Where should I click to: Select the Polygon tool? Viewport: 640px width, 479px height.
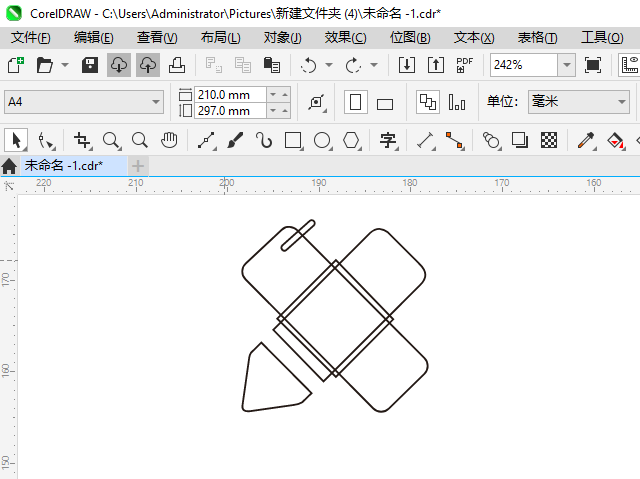point(351,140)
